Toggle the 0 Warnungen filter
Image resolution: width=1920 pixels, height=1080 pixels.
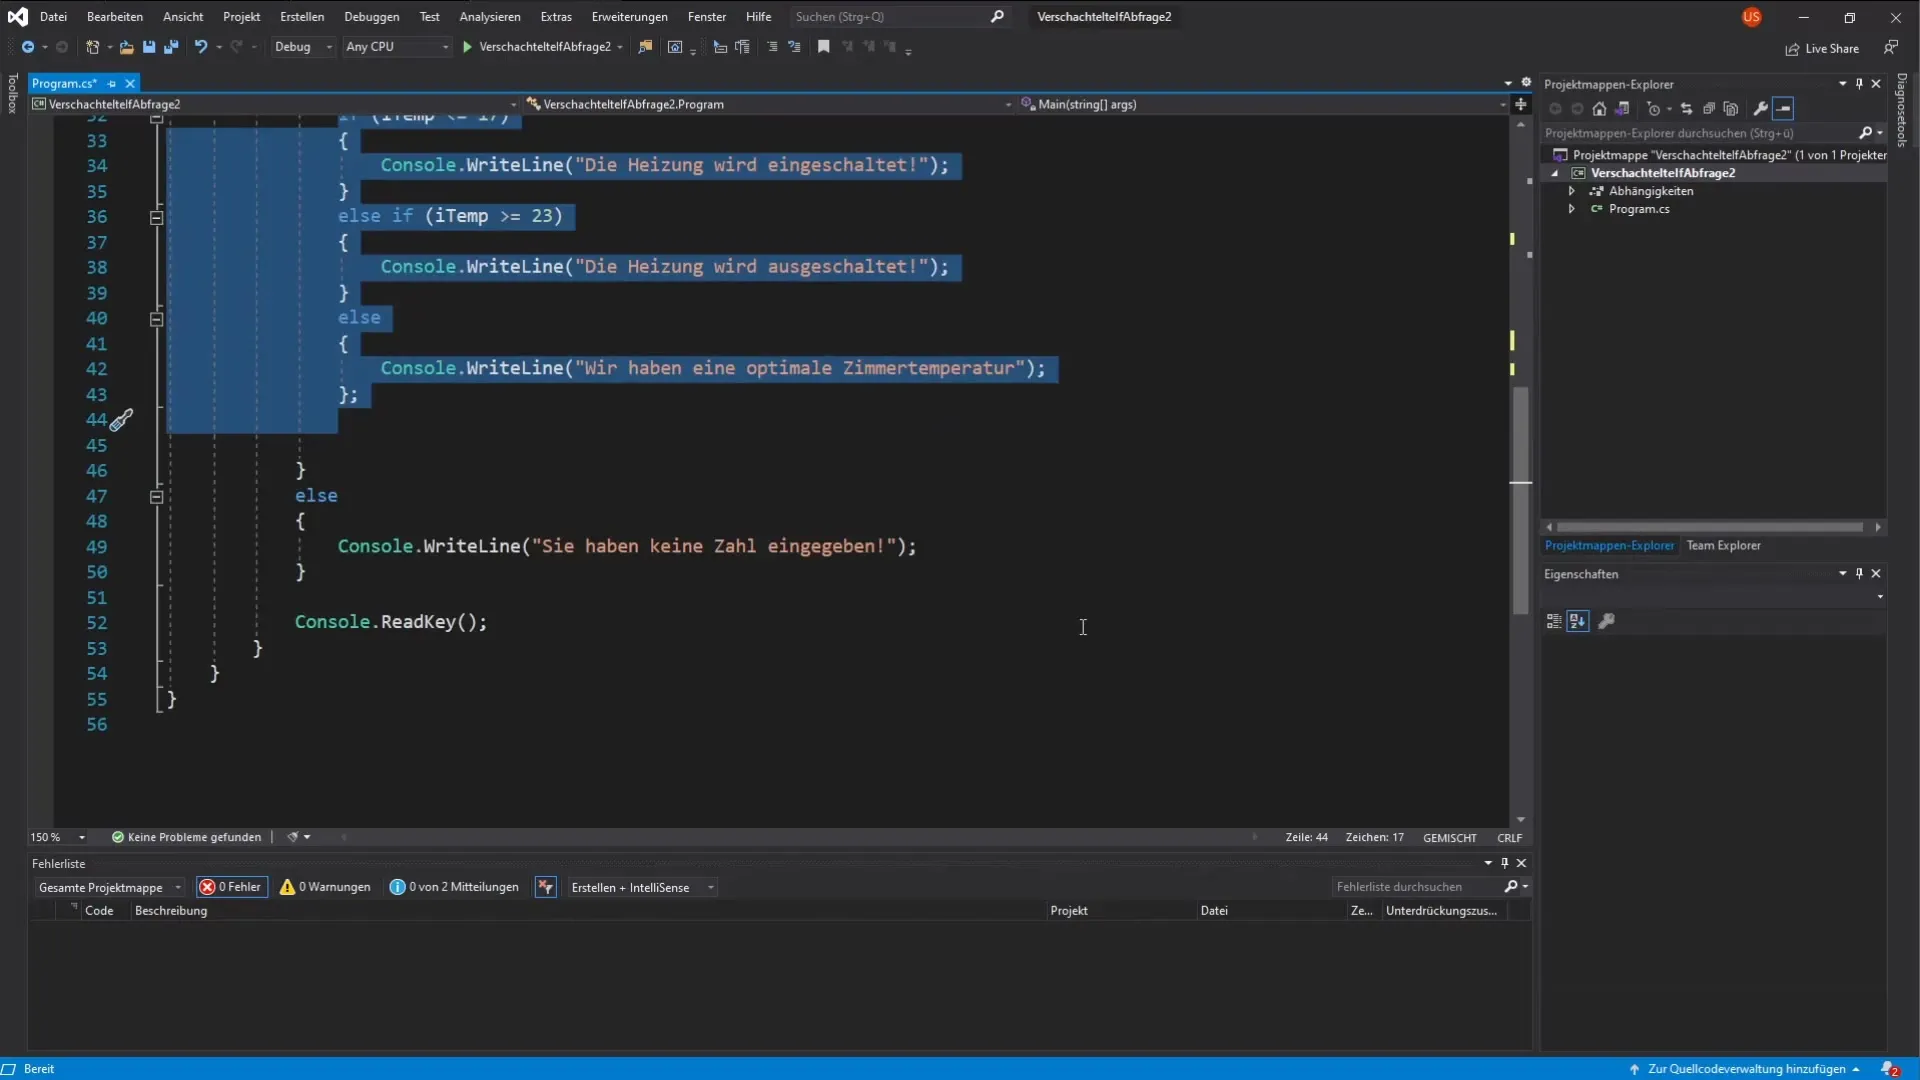click(325, 887)
